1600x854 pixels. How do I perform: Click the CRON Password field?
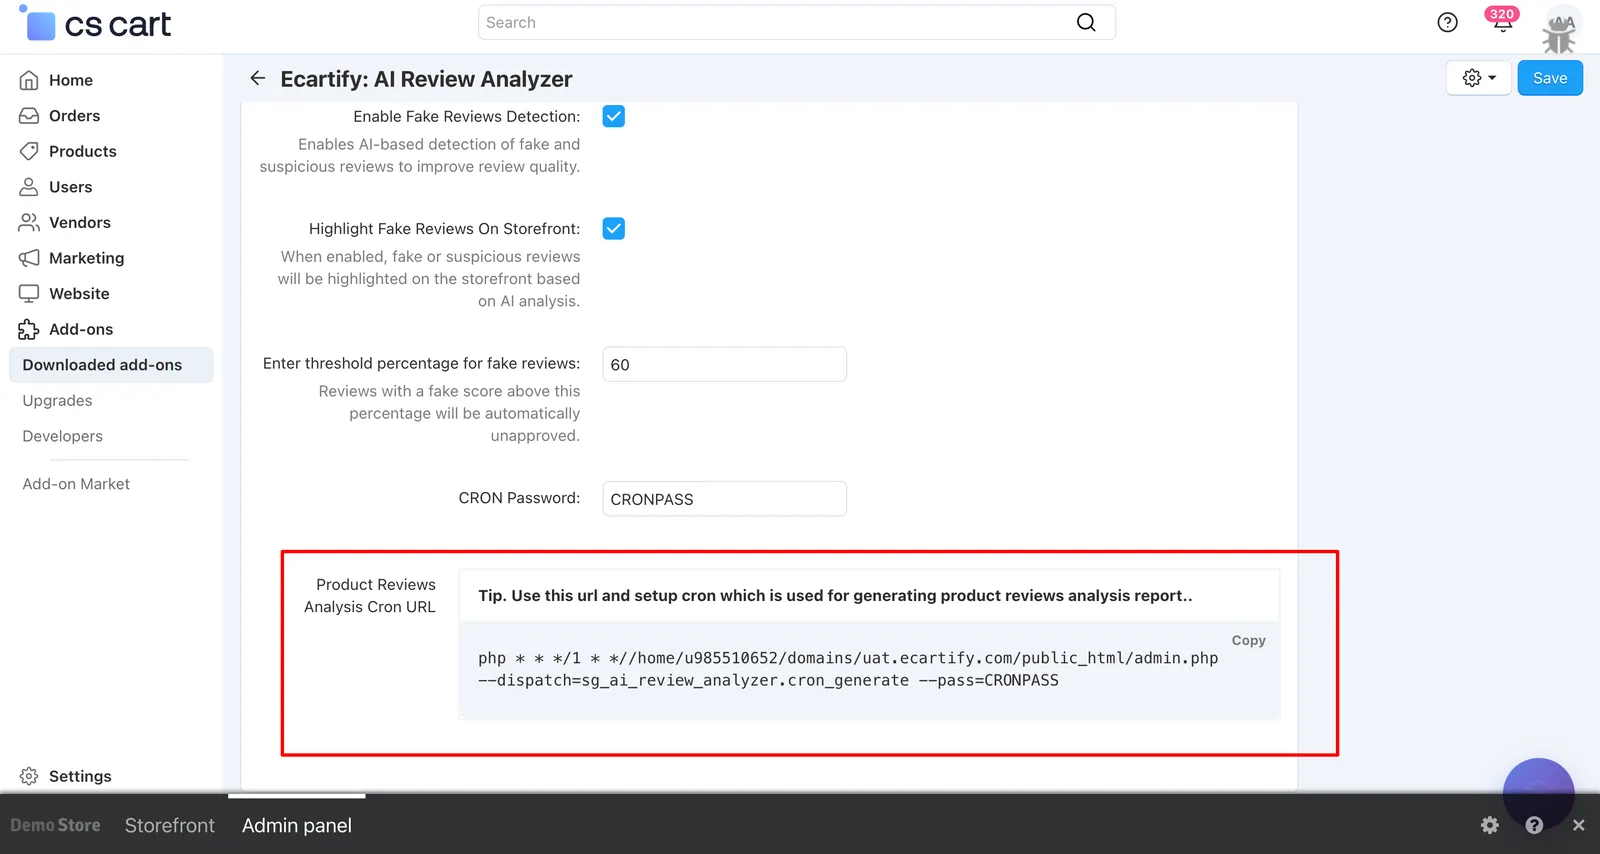click(725, 499)
